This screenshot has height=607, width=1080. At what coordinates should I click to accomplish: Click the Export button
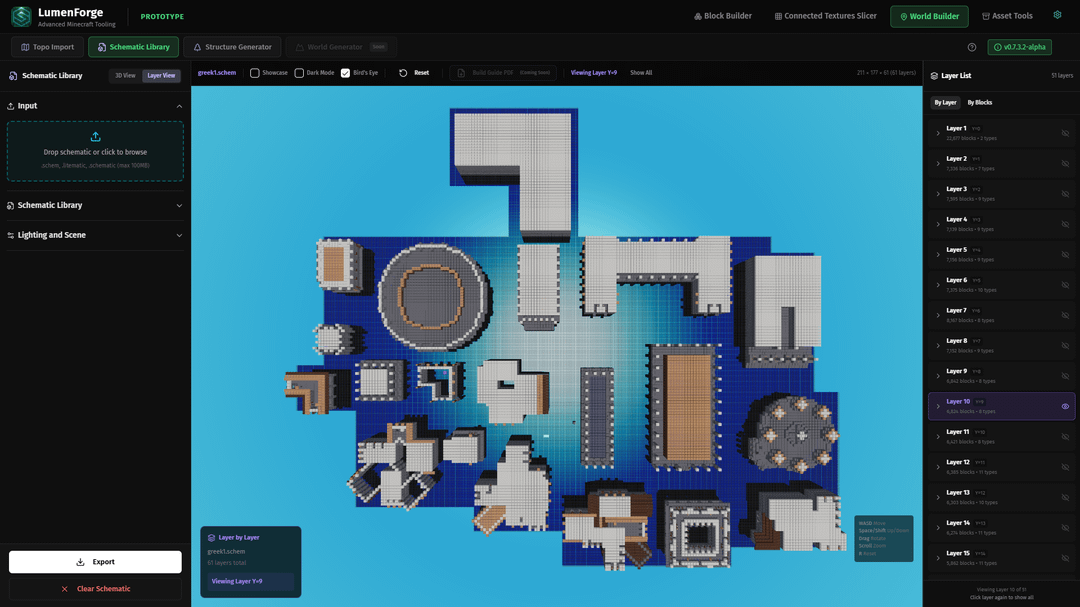95,562
